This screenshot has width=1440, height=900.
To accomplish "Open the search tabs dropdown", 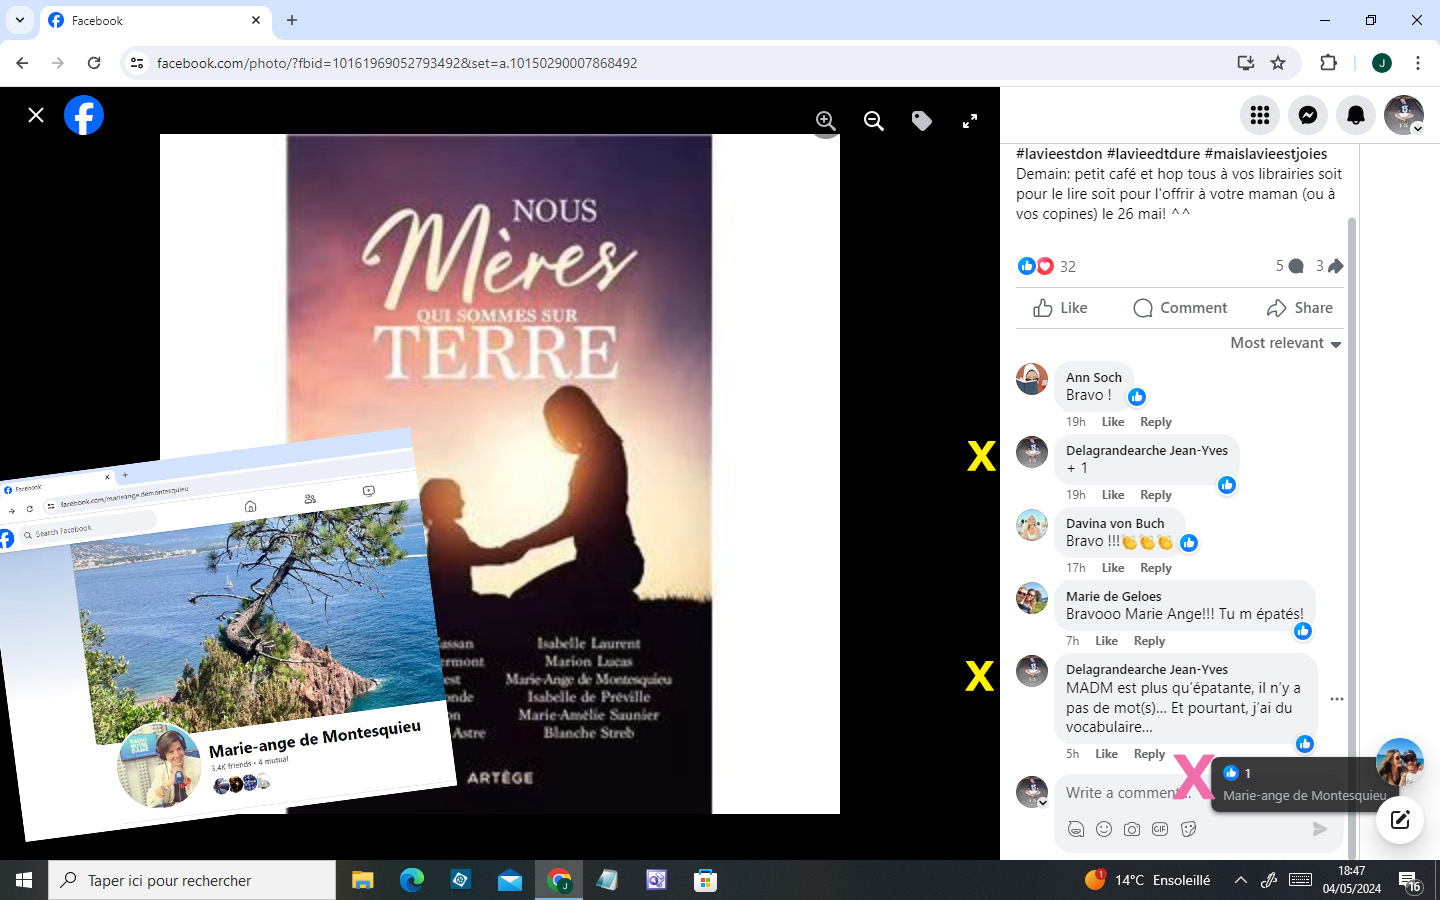I will [20, 20].
